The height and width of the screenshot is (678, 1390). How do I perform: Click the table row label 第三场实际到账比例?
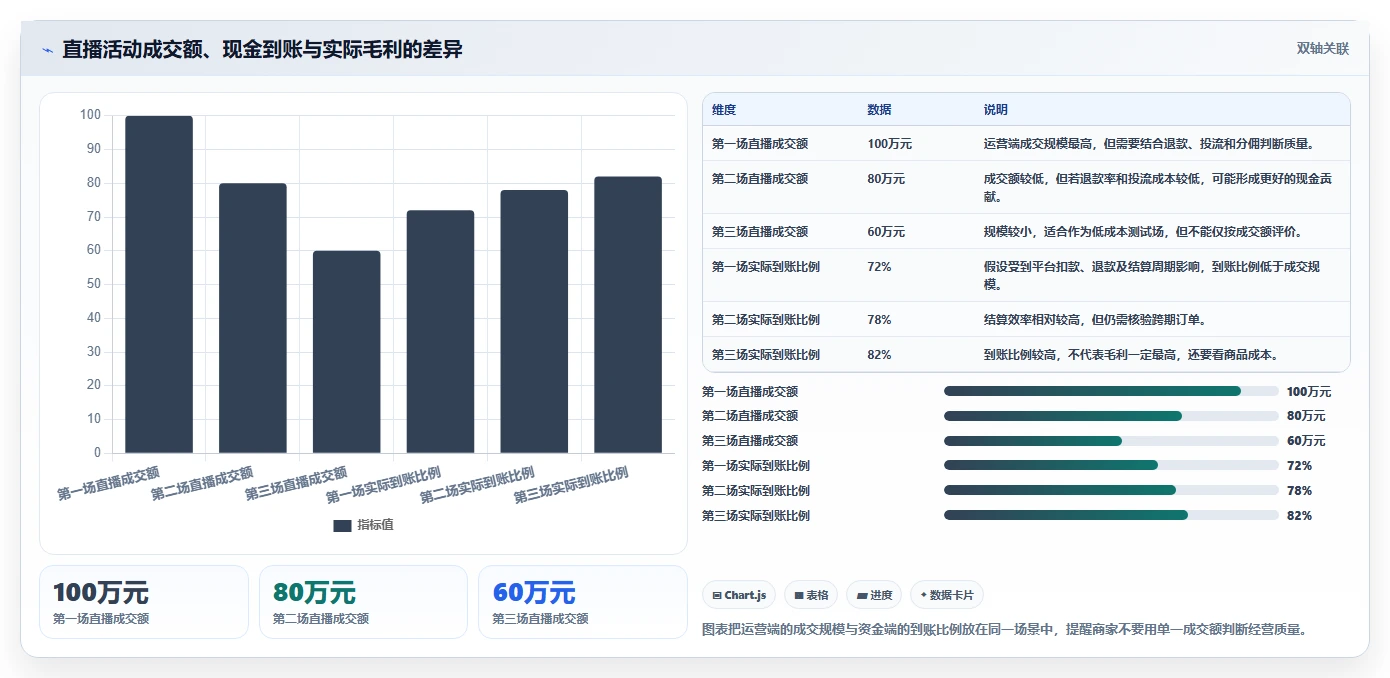[766, 355]
